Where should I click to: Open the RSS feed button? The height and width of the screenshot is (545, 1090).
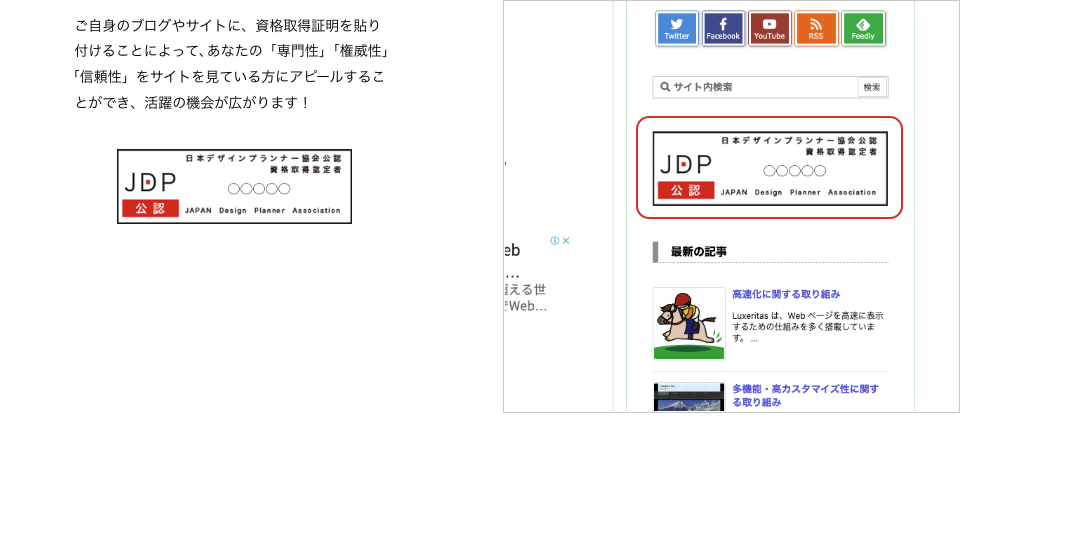tap(816, 29)
